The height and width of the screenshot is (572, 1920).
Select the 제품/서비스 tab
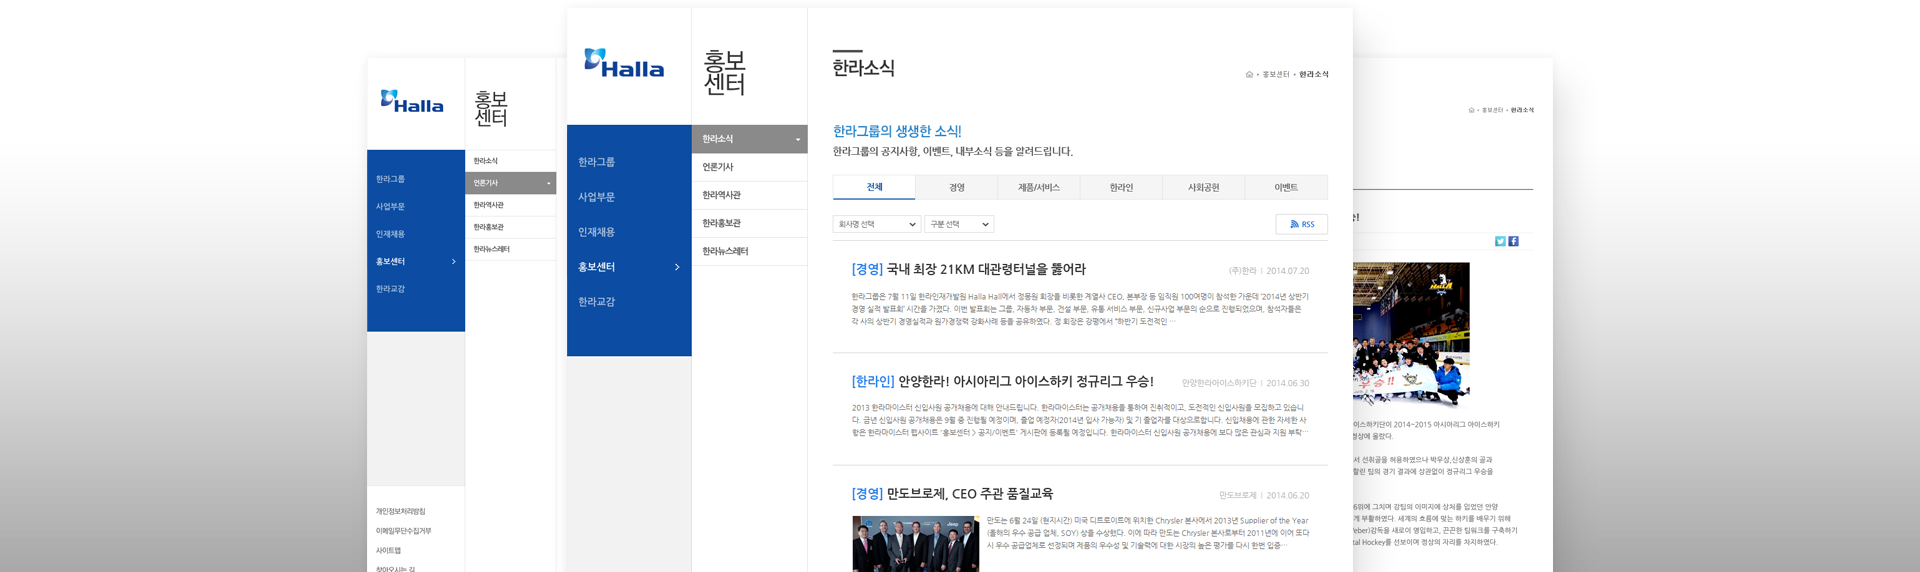point(1039,187)
